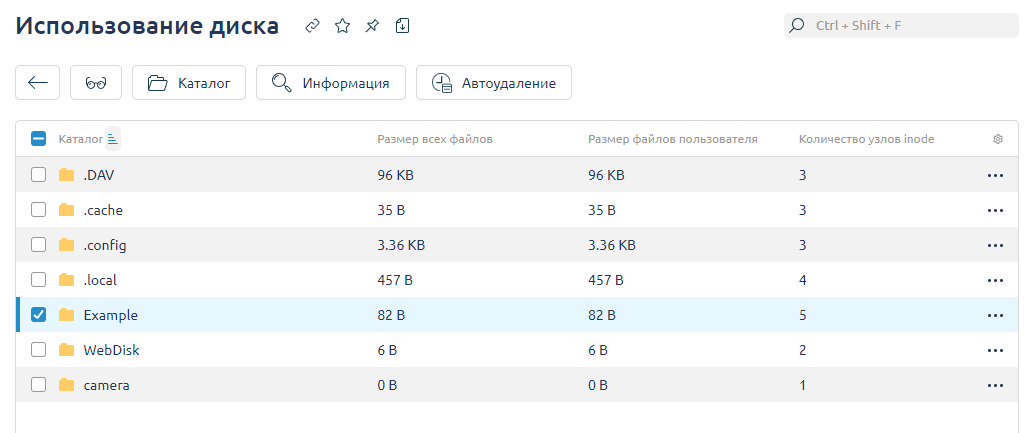Select the .config folder name
Viewport: 1027px width, 433px height.
point(105,246)
